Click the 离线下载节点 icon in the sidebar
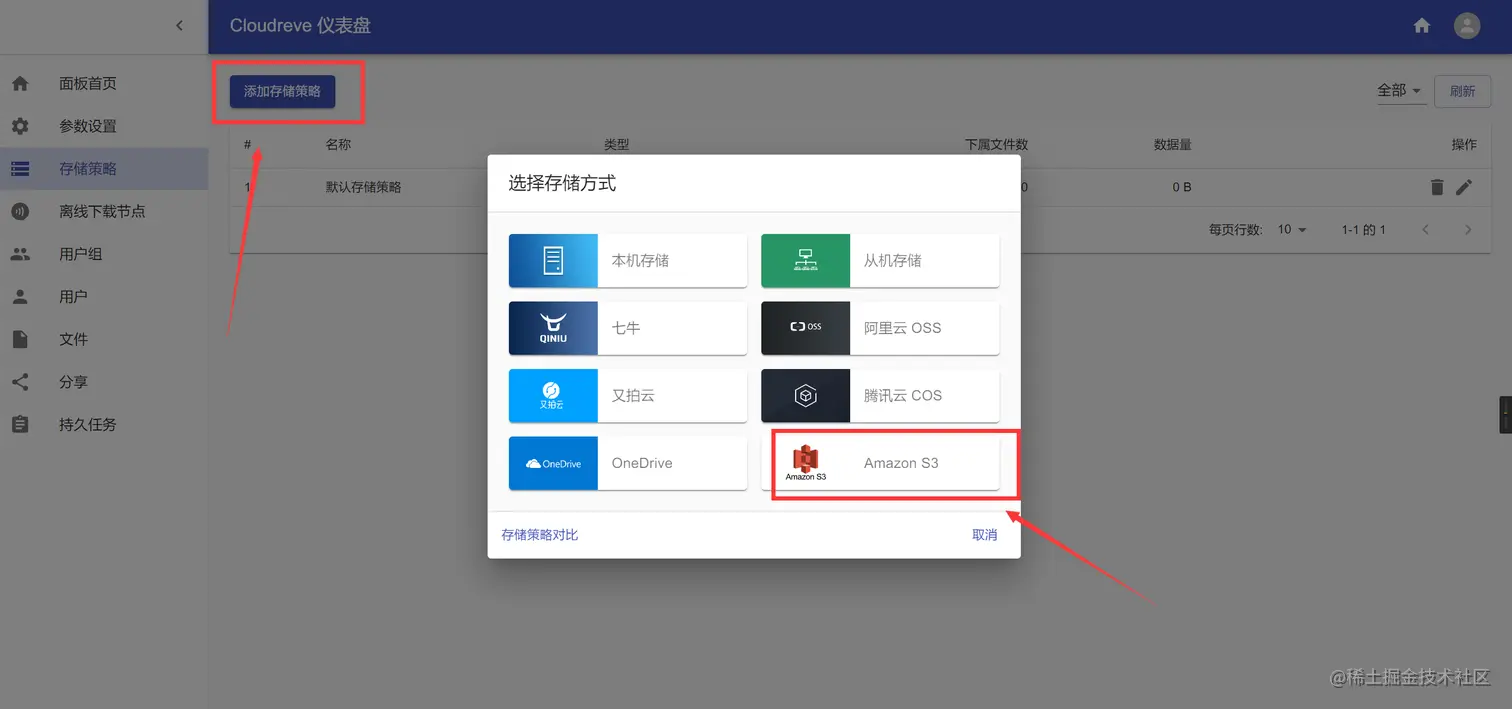The height and width of the screenshot is (709, 1512). 20,211
